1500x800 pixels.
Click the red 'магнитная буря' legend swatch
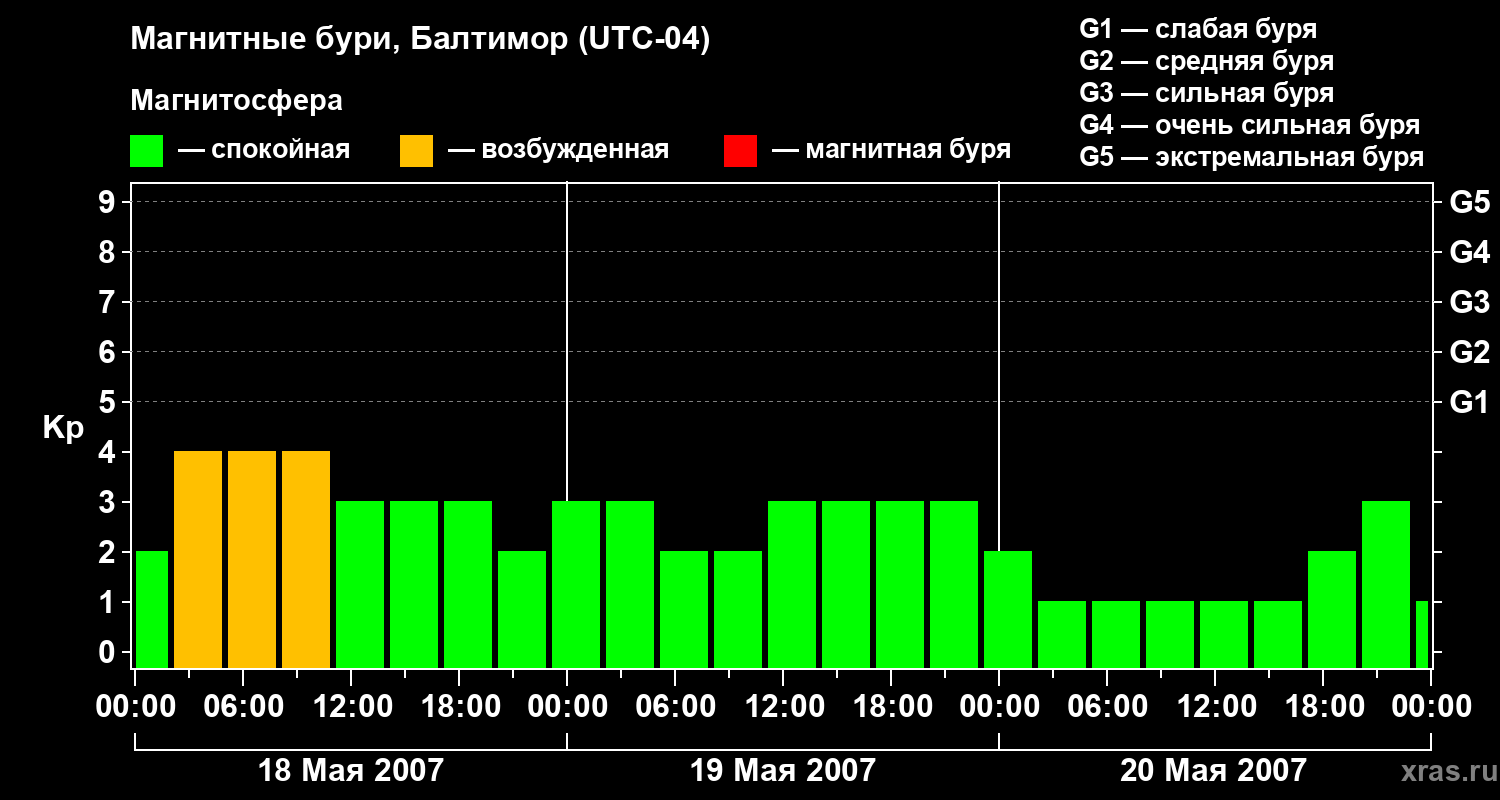(740, 151)
